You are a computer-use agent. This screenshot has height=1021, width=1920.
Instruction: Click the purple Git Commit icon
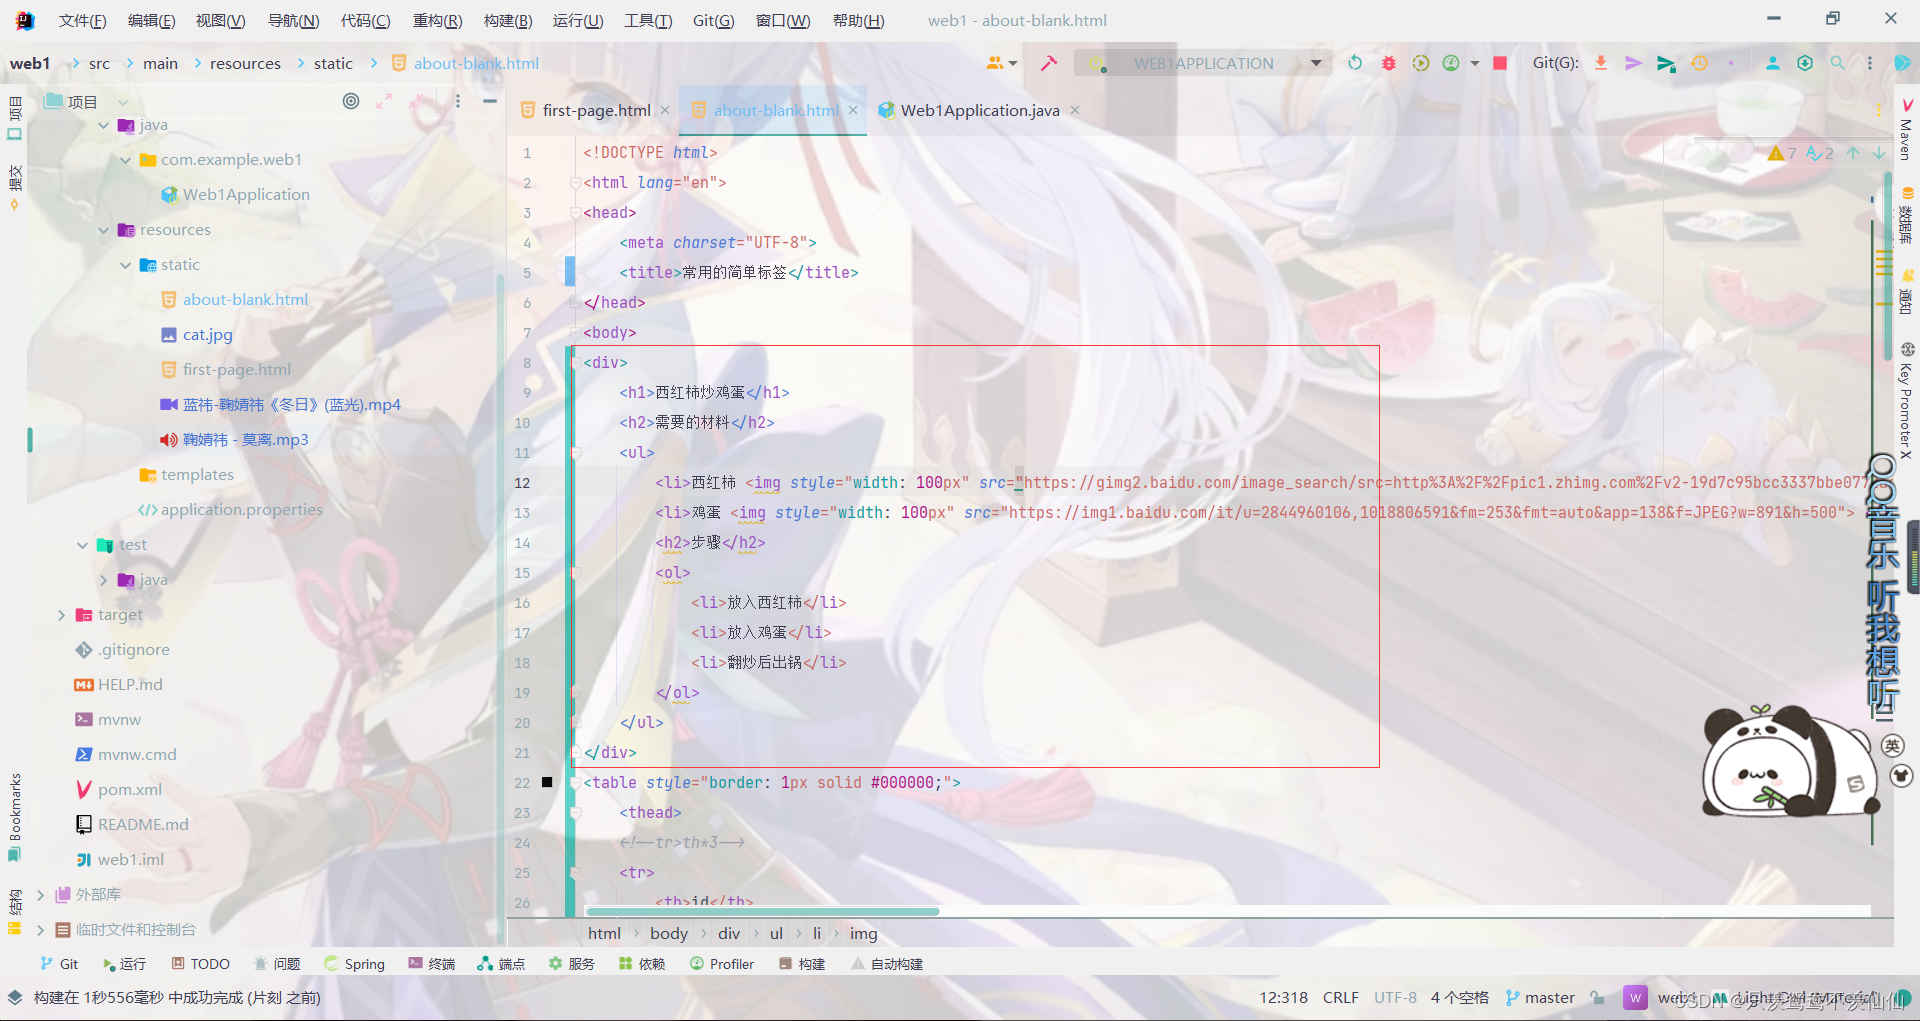[x=1633, y=63]
